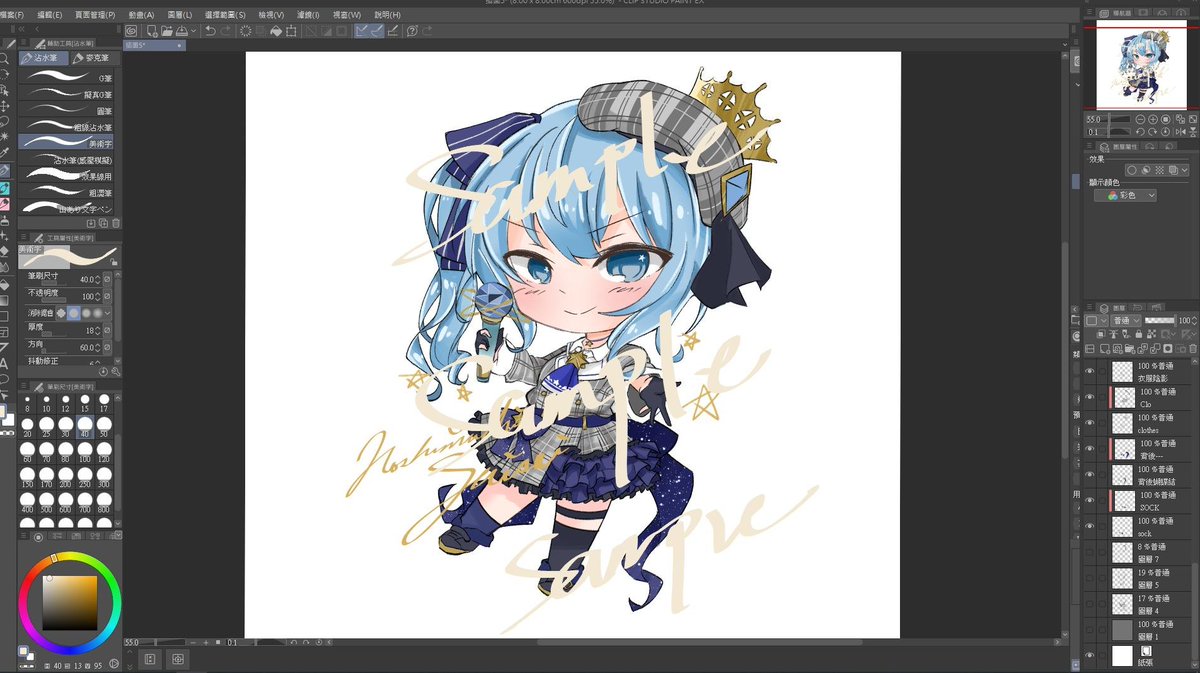The width and height of the screenshot is (1200, 673).
Task: Hide the Clo layer
Action: click(1090, 397)
